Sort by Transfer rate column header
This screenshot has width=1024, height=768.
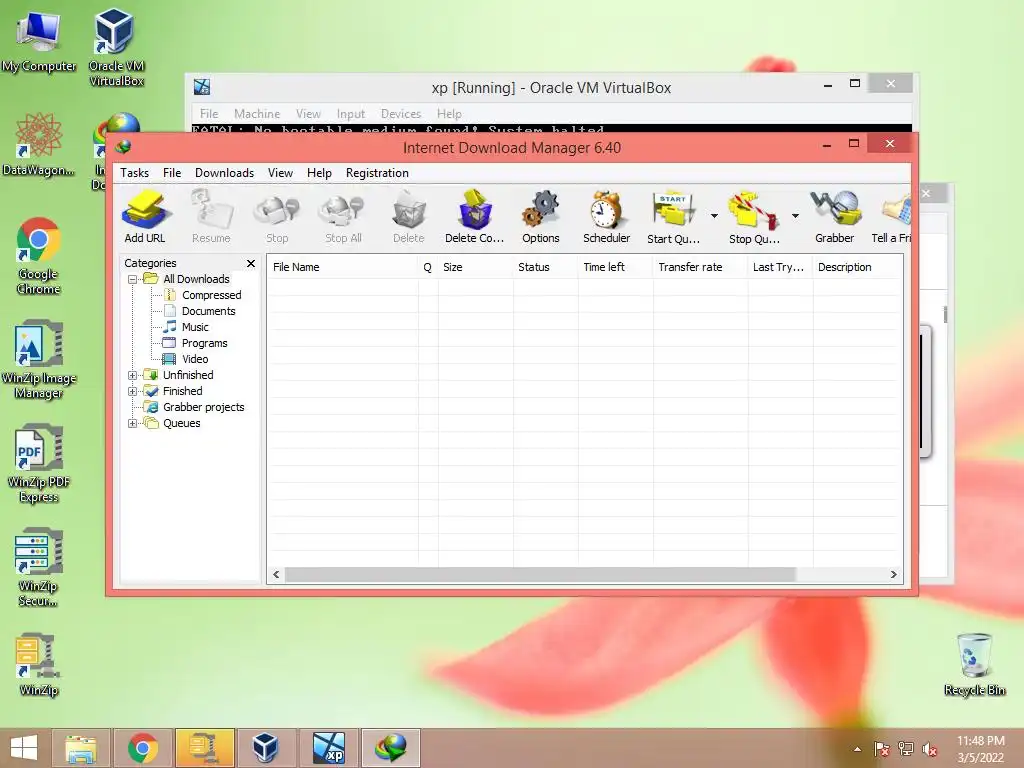[700, 267]
